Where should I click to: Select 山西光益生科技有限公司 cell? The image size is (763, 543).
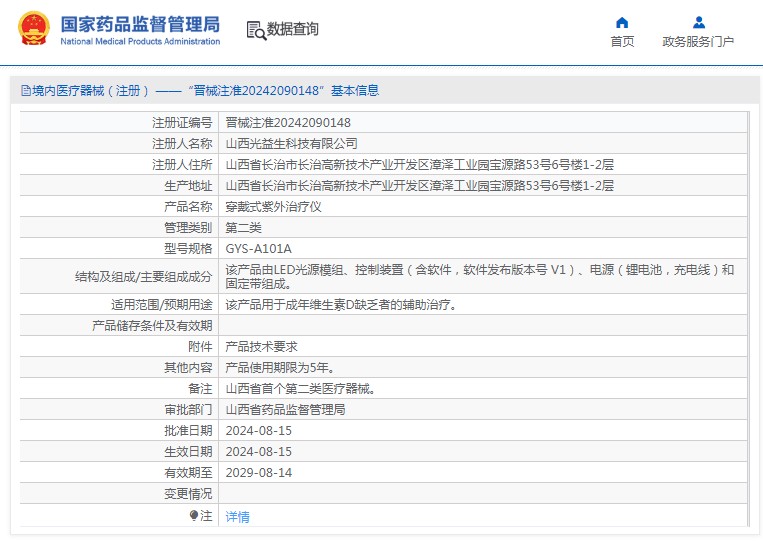[x=291, y=144]
